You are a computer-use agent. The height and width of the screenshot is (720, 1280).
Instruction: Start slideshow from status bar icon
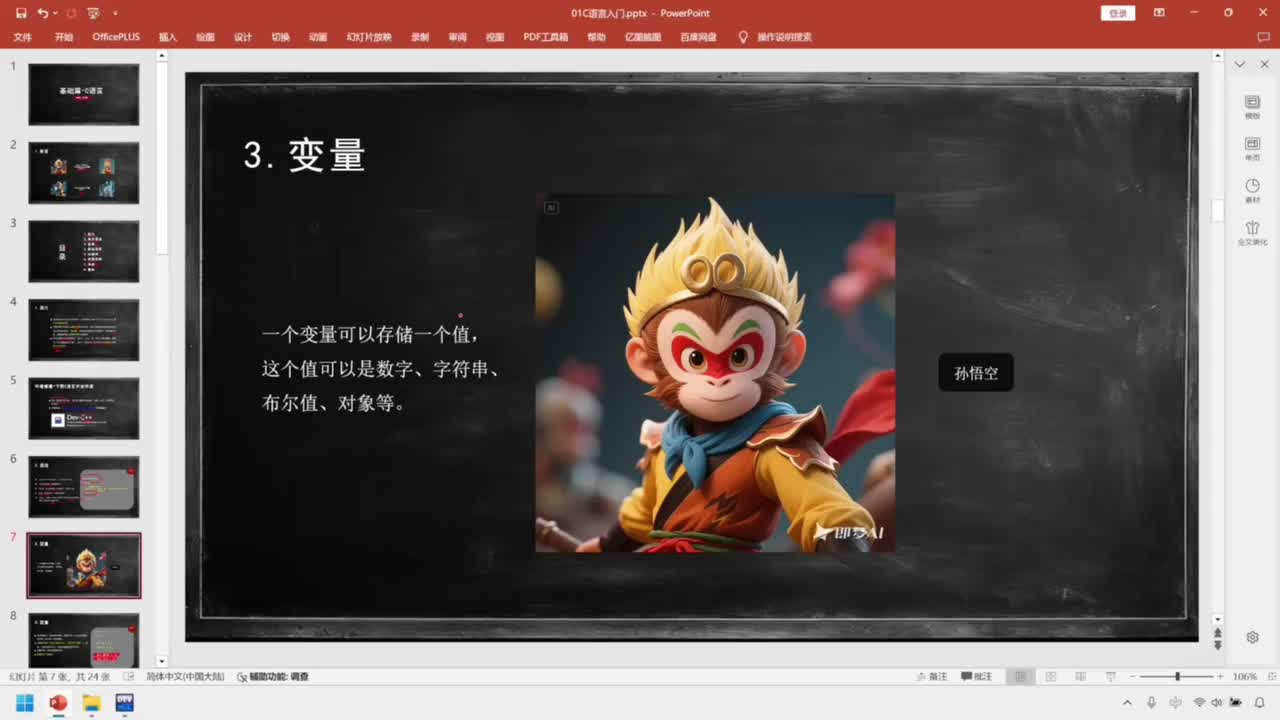pos(1111,677)
